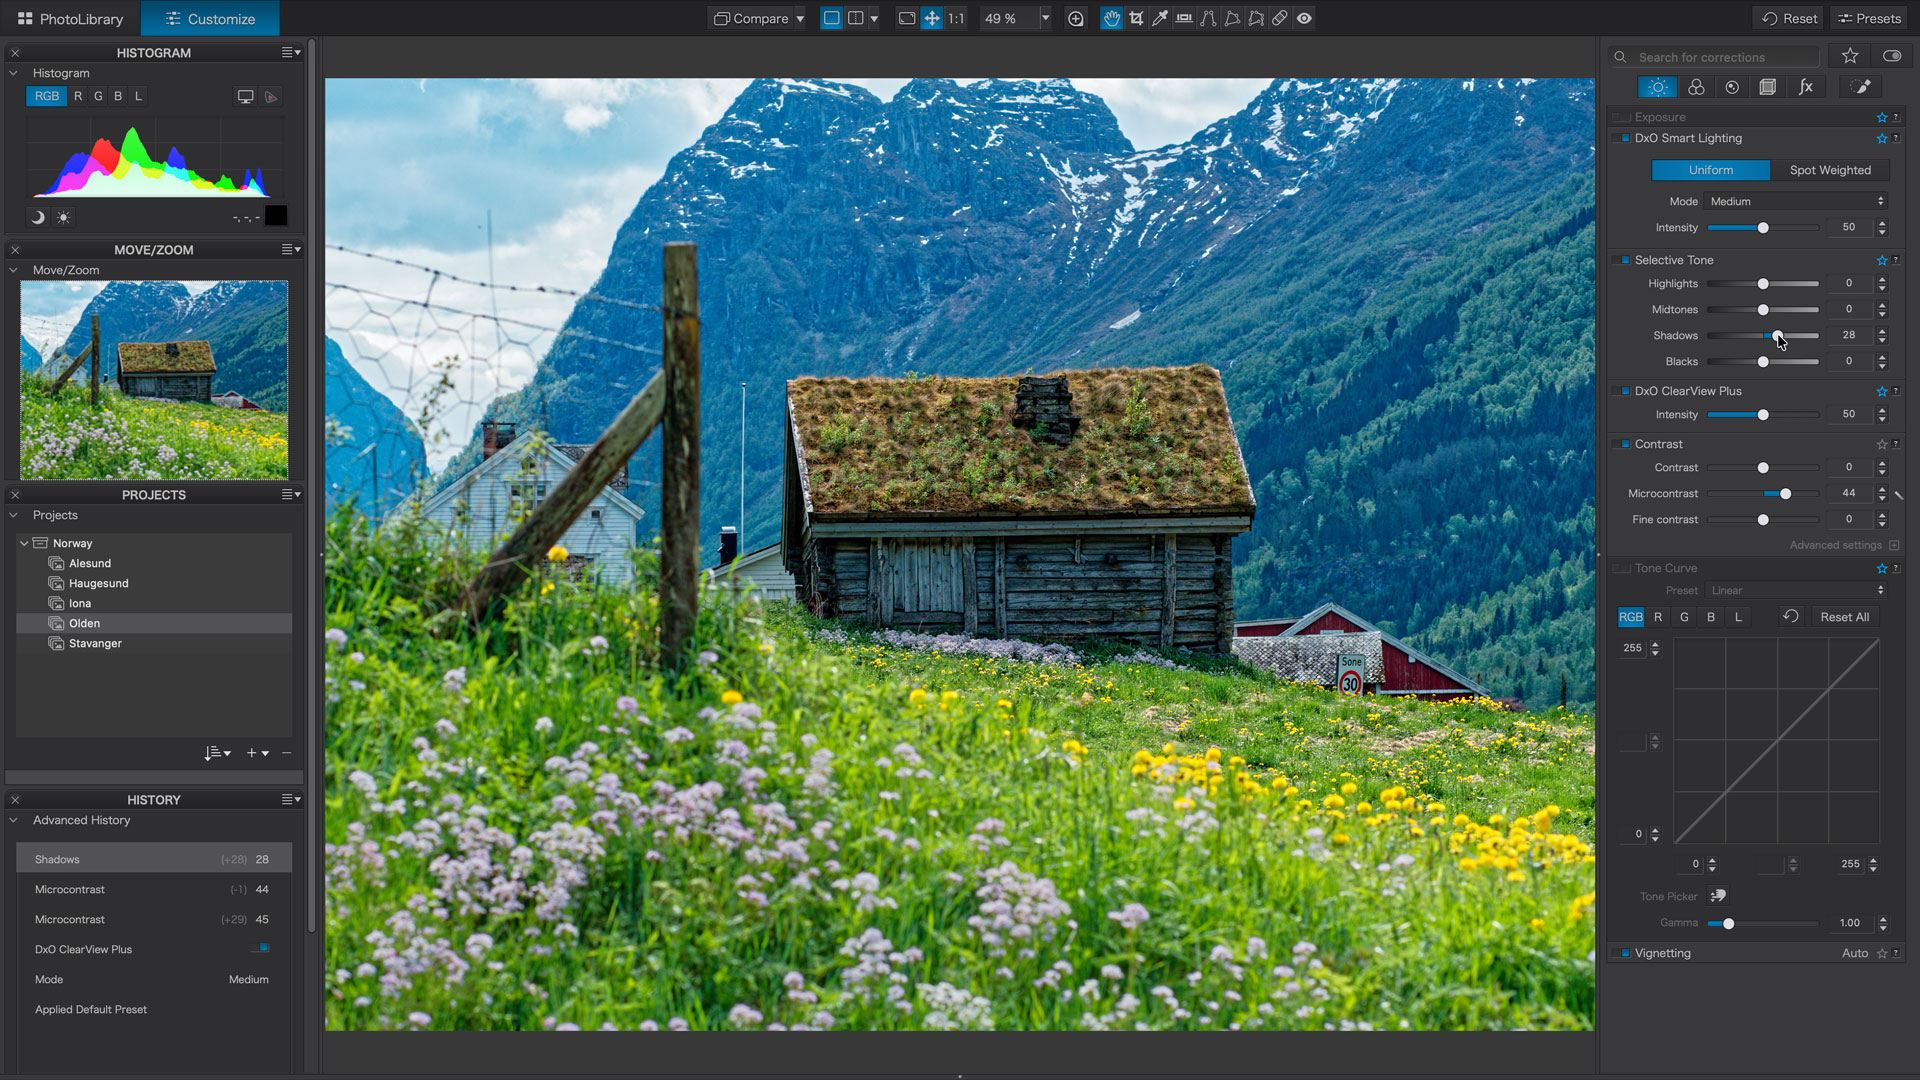Open the Local Adjustments brush palette
1920x1080 pixels.
(1861, 87)
